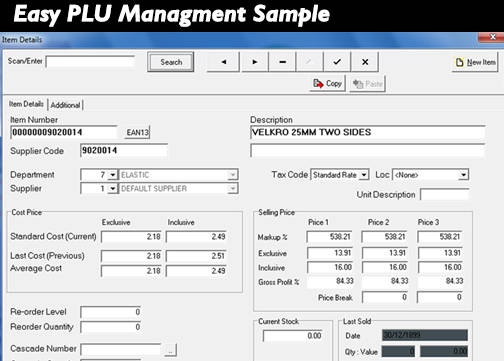Viewport: 504px width, 361px height.
Task: Click Last Sold Date field
Action: point(425,335)
